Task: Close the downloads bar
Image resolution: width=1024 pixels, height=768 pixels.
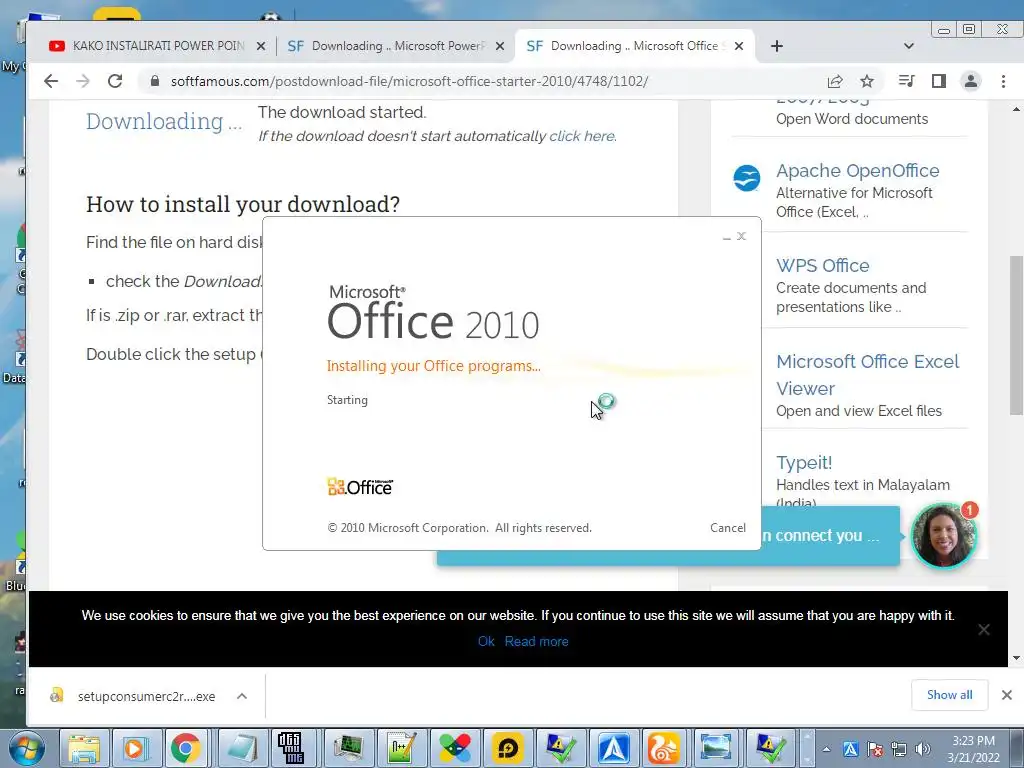Action: tap(1007, 695)
